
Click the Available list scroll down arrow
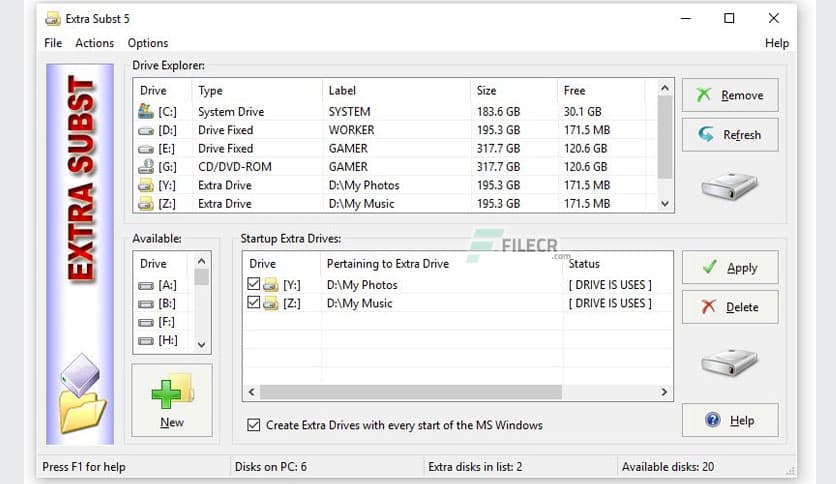(x=202, y=345)
